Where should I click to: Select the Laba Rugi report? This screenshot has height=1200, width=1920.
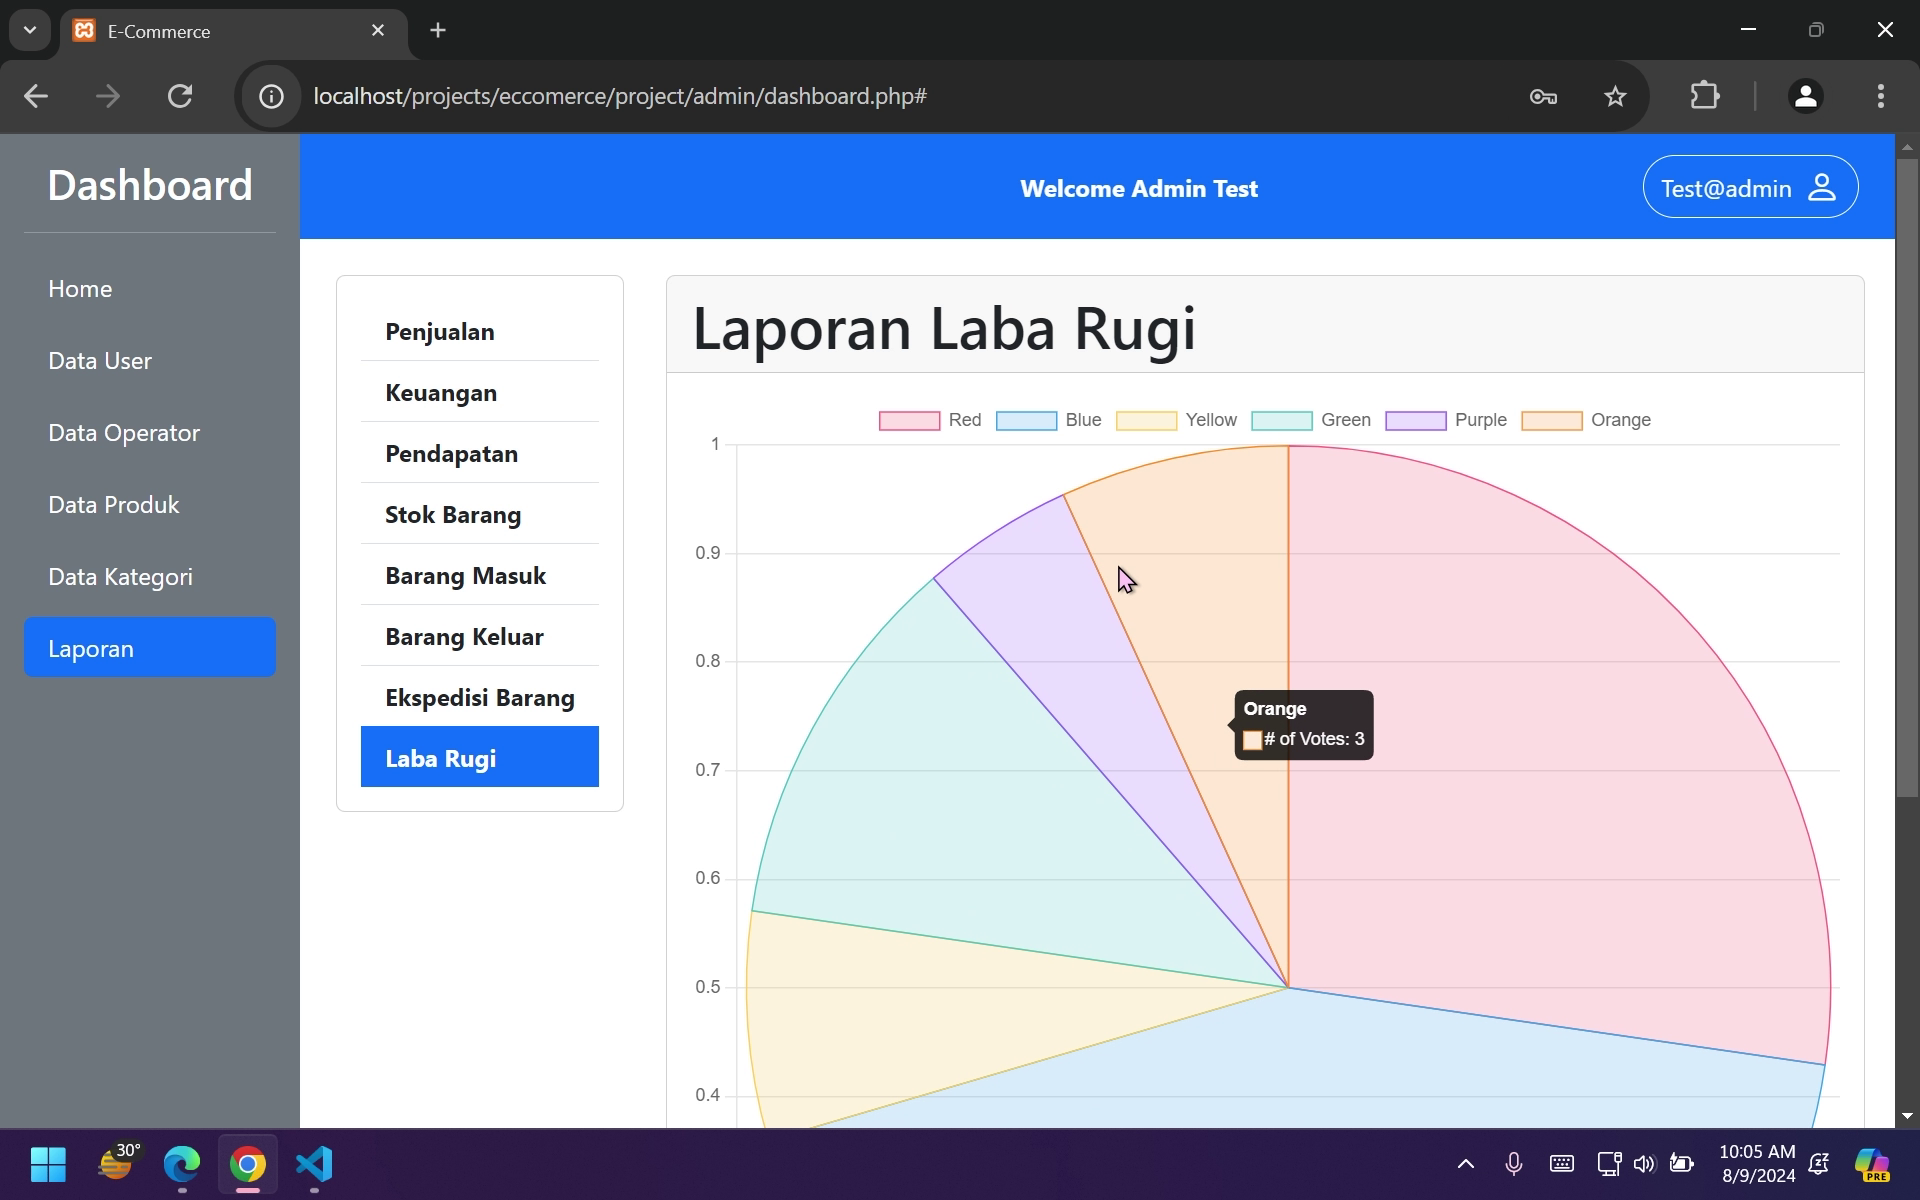(x=480, y=757)
